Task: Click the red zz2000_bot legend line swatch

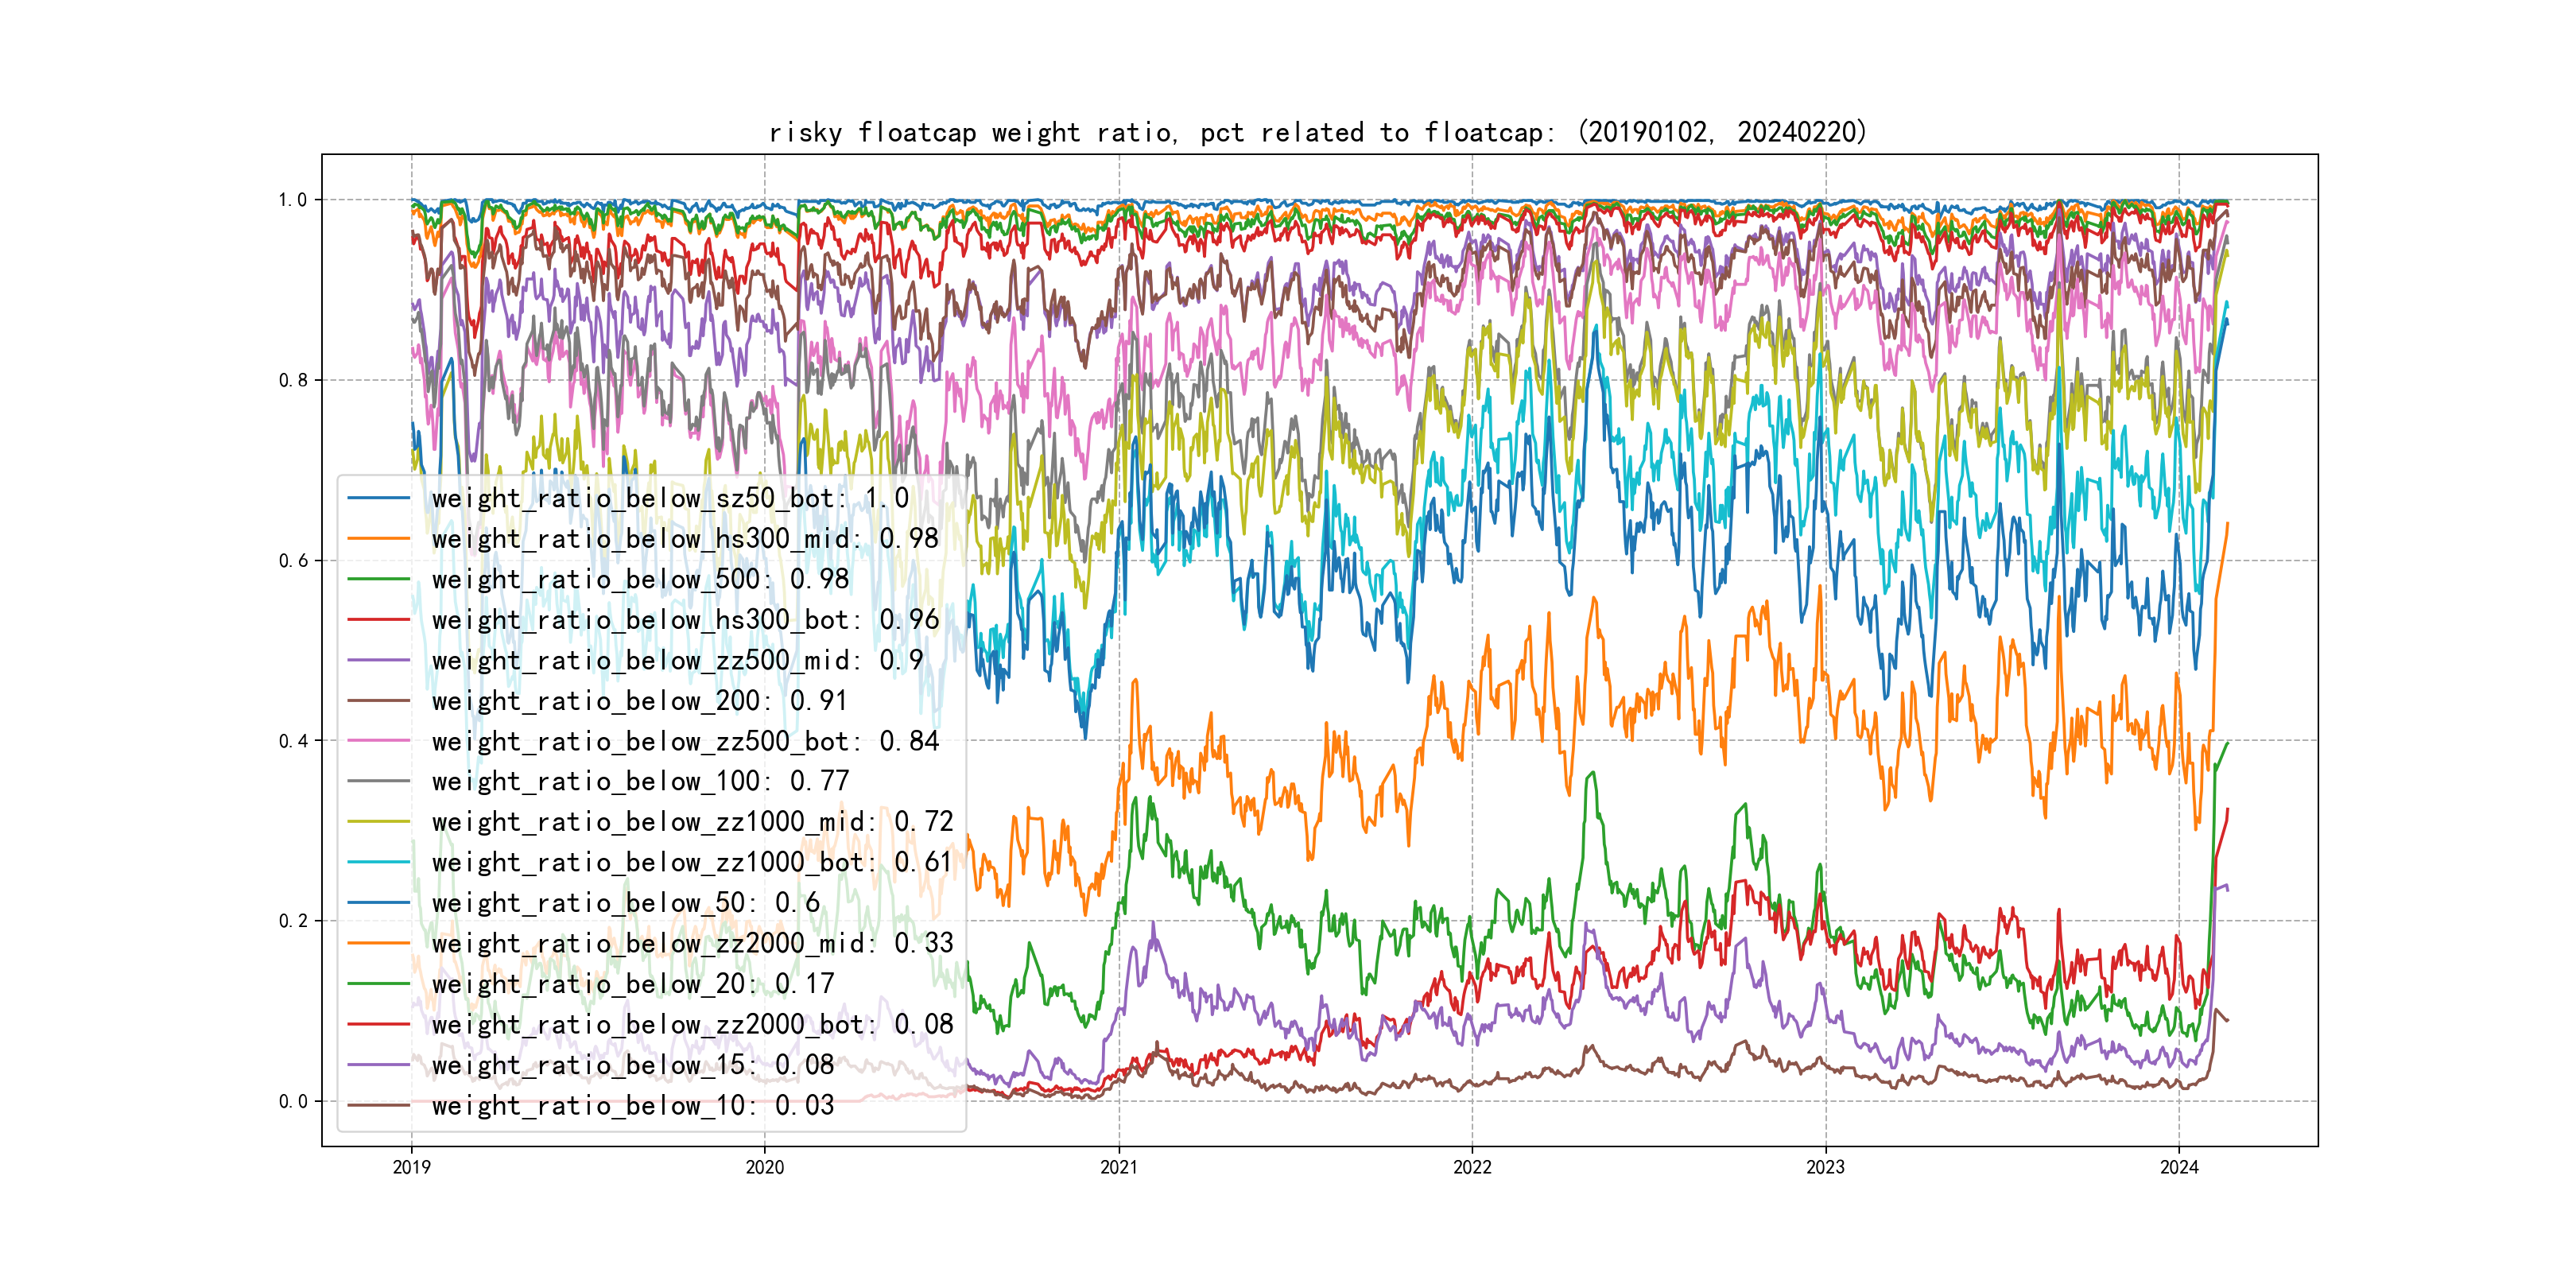Action: 378,1024
